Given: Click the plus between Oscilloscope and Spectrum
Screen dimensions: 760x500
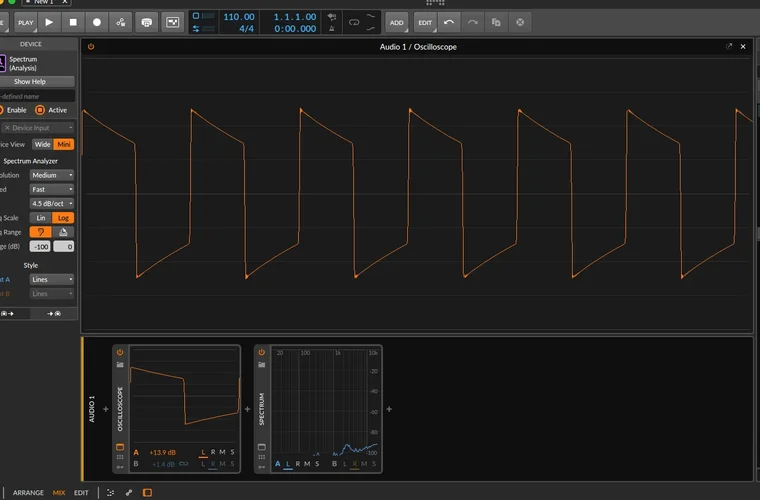Looking at the screenshot, I should point(247,408).
